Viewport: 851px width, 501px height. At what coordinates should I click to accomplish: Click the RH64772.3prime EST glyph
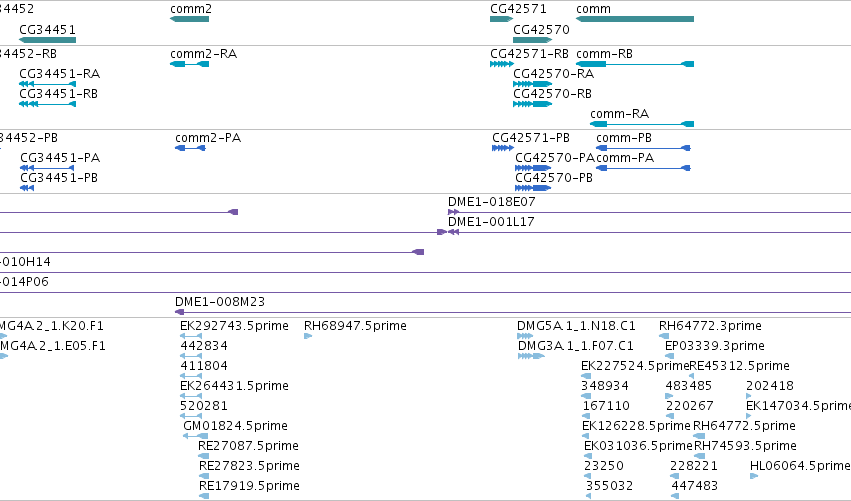click(664, 336)
